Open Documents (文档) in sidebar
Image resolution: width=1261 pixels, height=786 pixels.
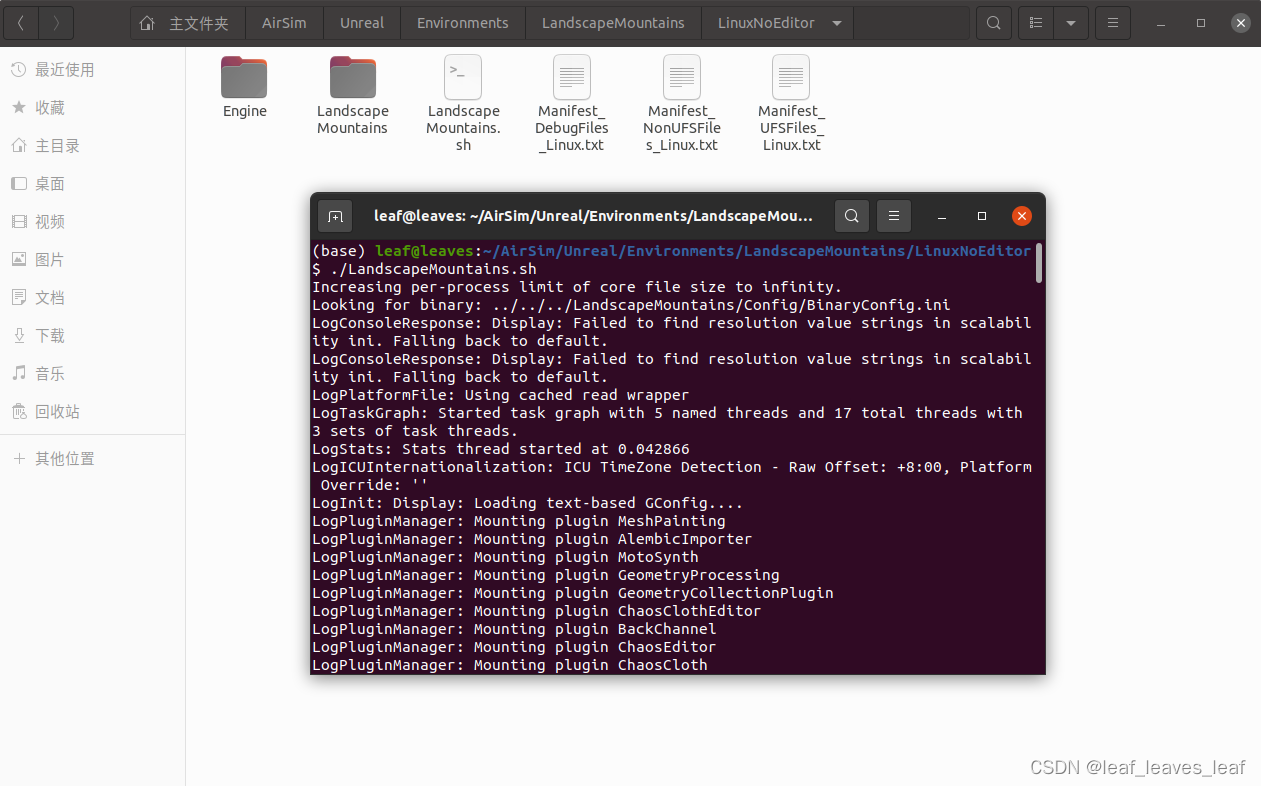(92, 298)
